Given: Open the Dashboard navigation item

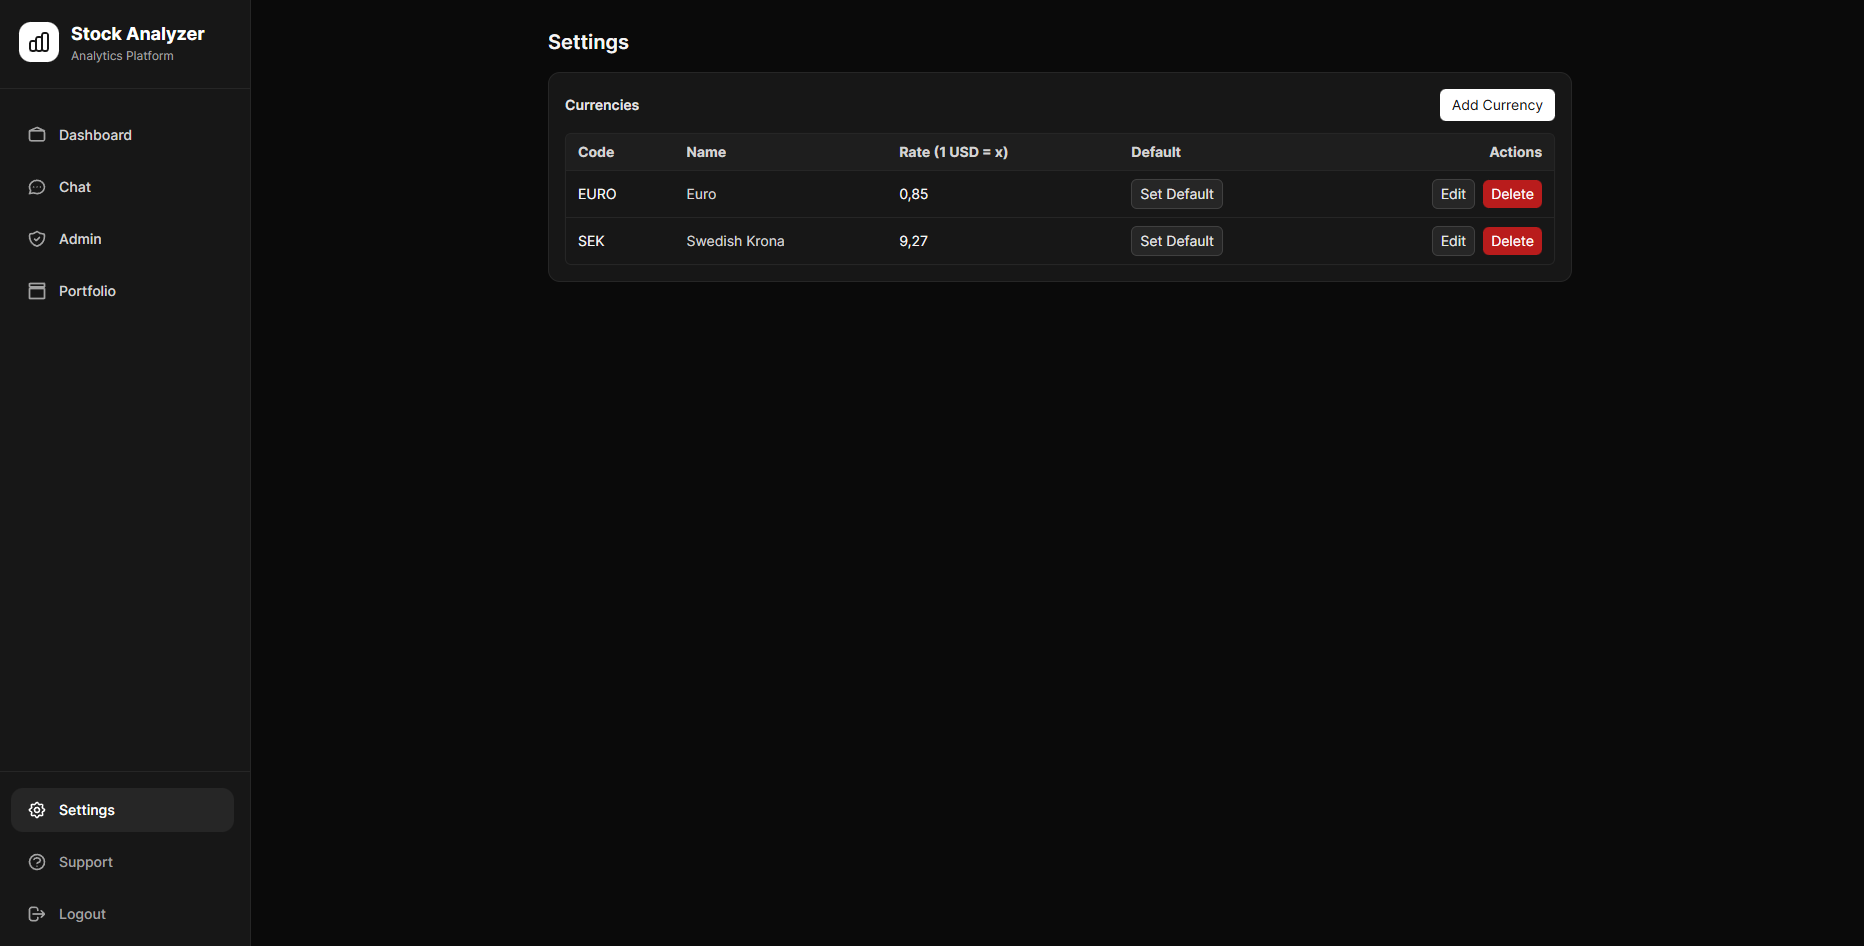Looking at the screenshot, I should [95, 135].
